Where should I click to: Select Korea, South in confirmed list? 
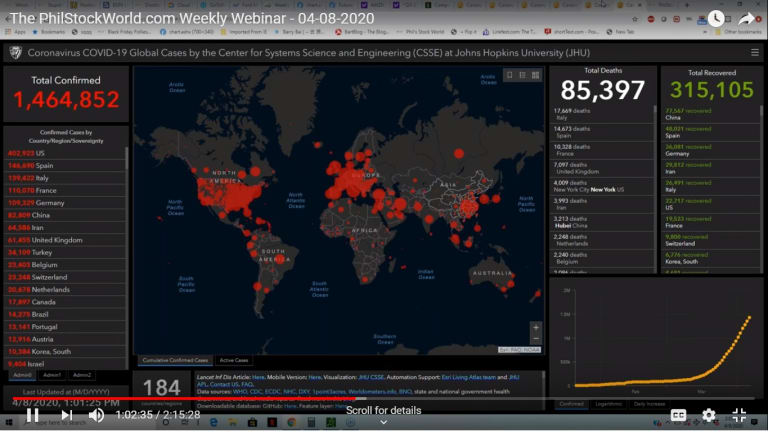pyautogui.click(x=65, y=352)
